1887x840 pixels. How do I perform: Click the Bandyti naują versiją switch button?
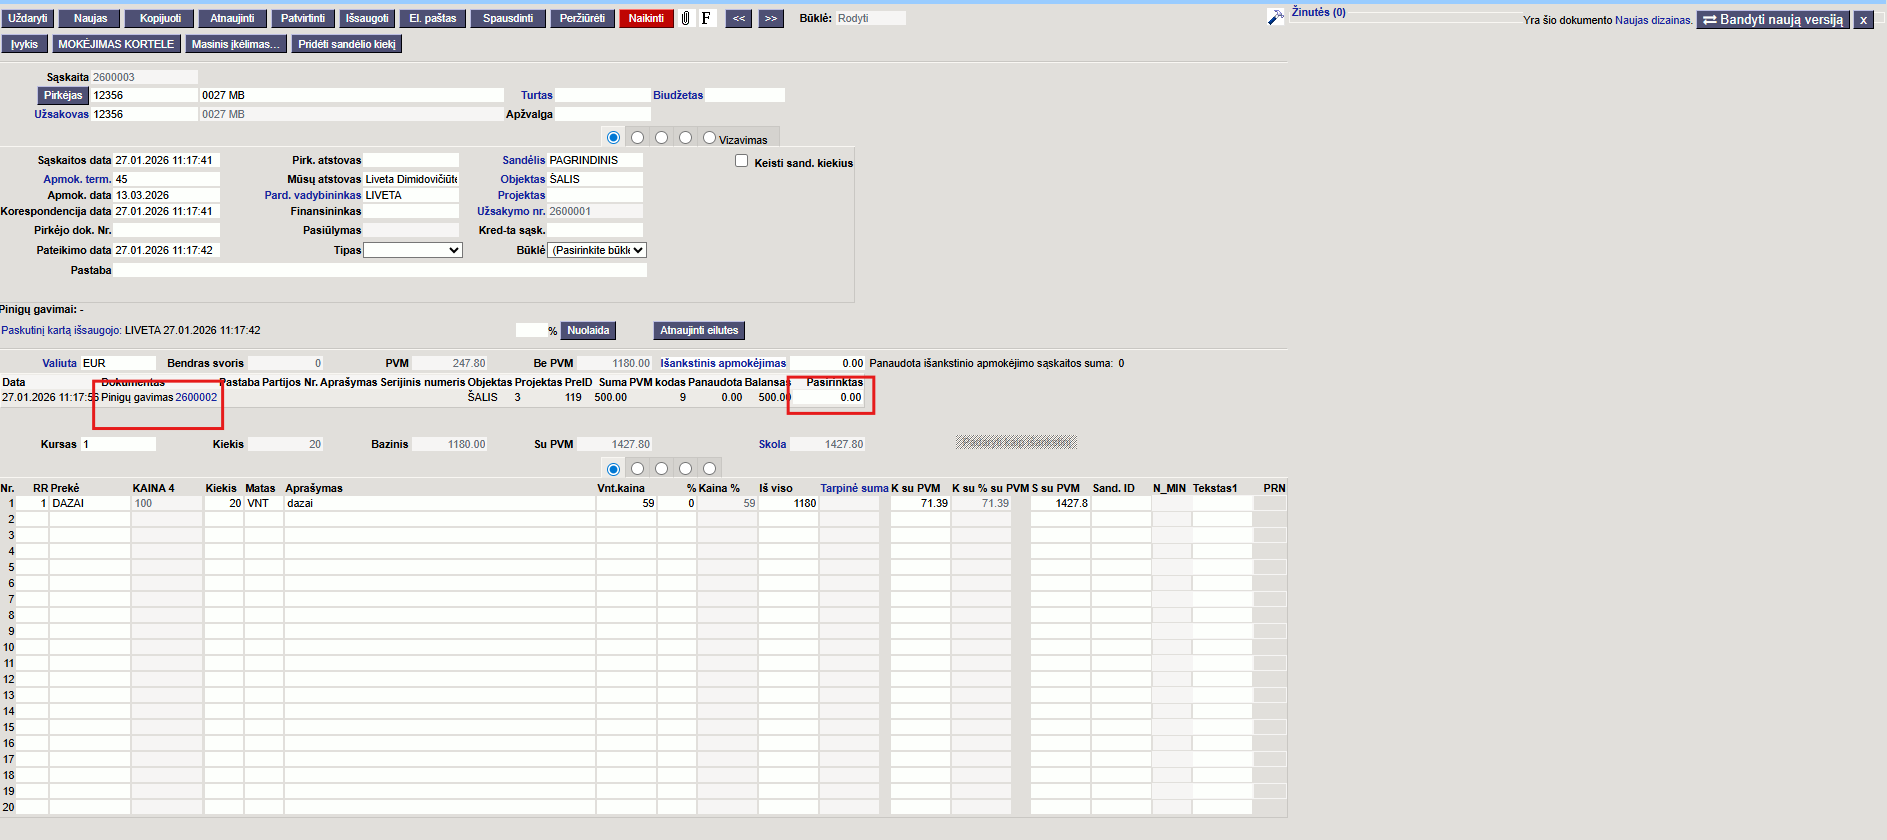(1773, 20)
